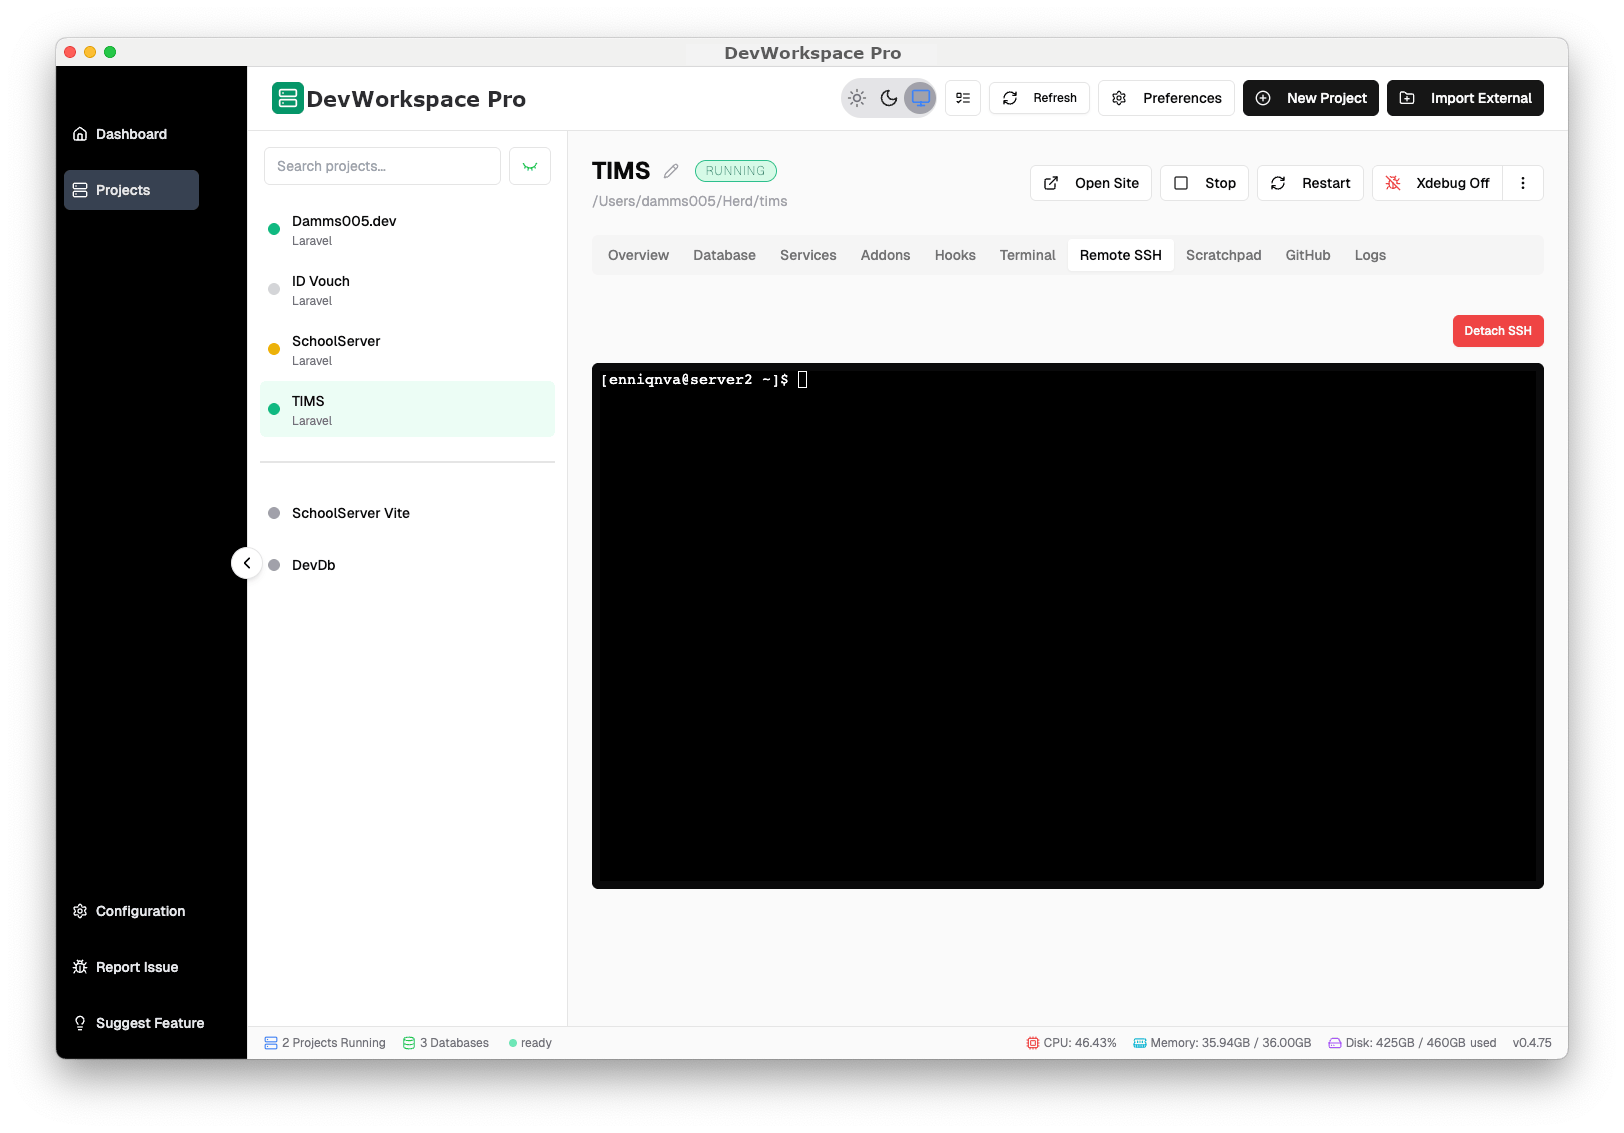Screen dimensions: 1624x1133
Task: Switch to the Terminal tab
Action: 1027,255
